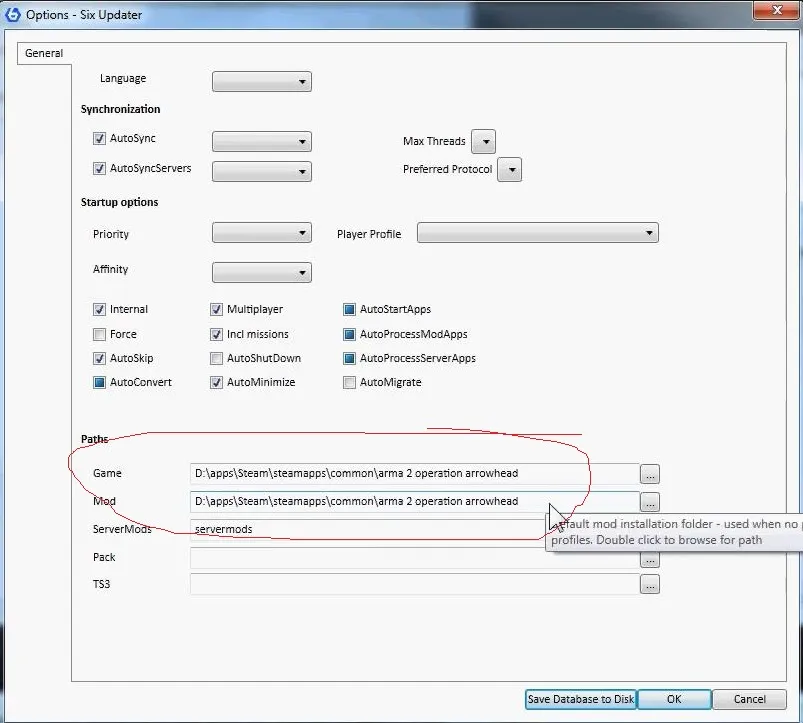Expand the Preferred Protocol dropdown

point(509,170)
